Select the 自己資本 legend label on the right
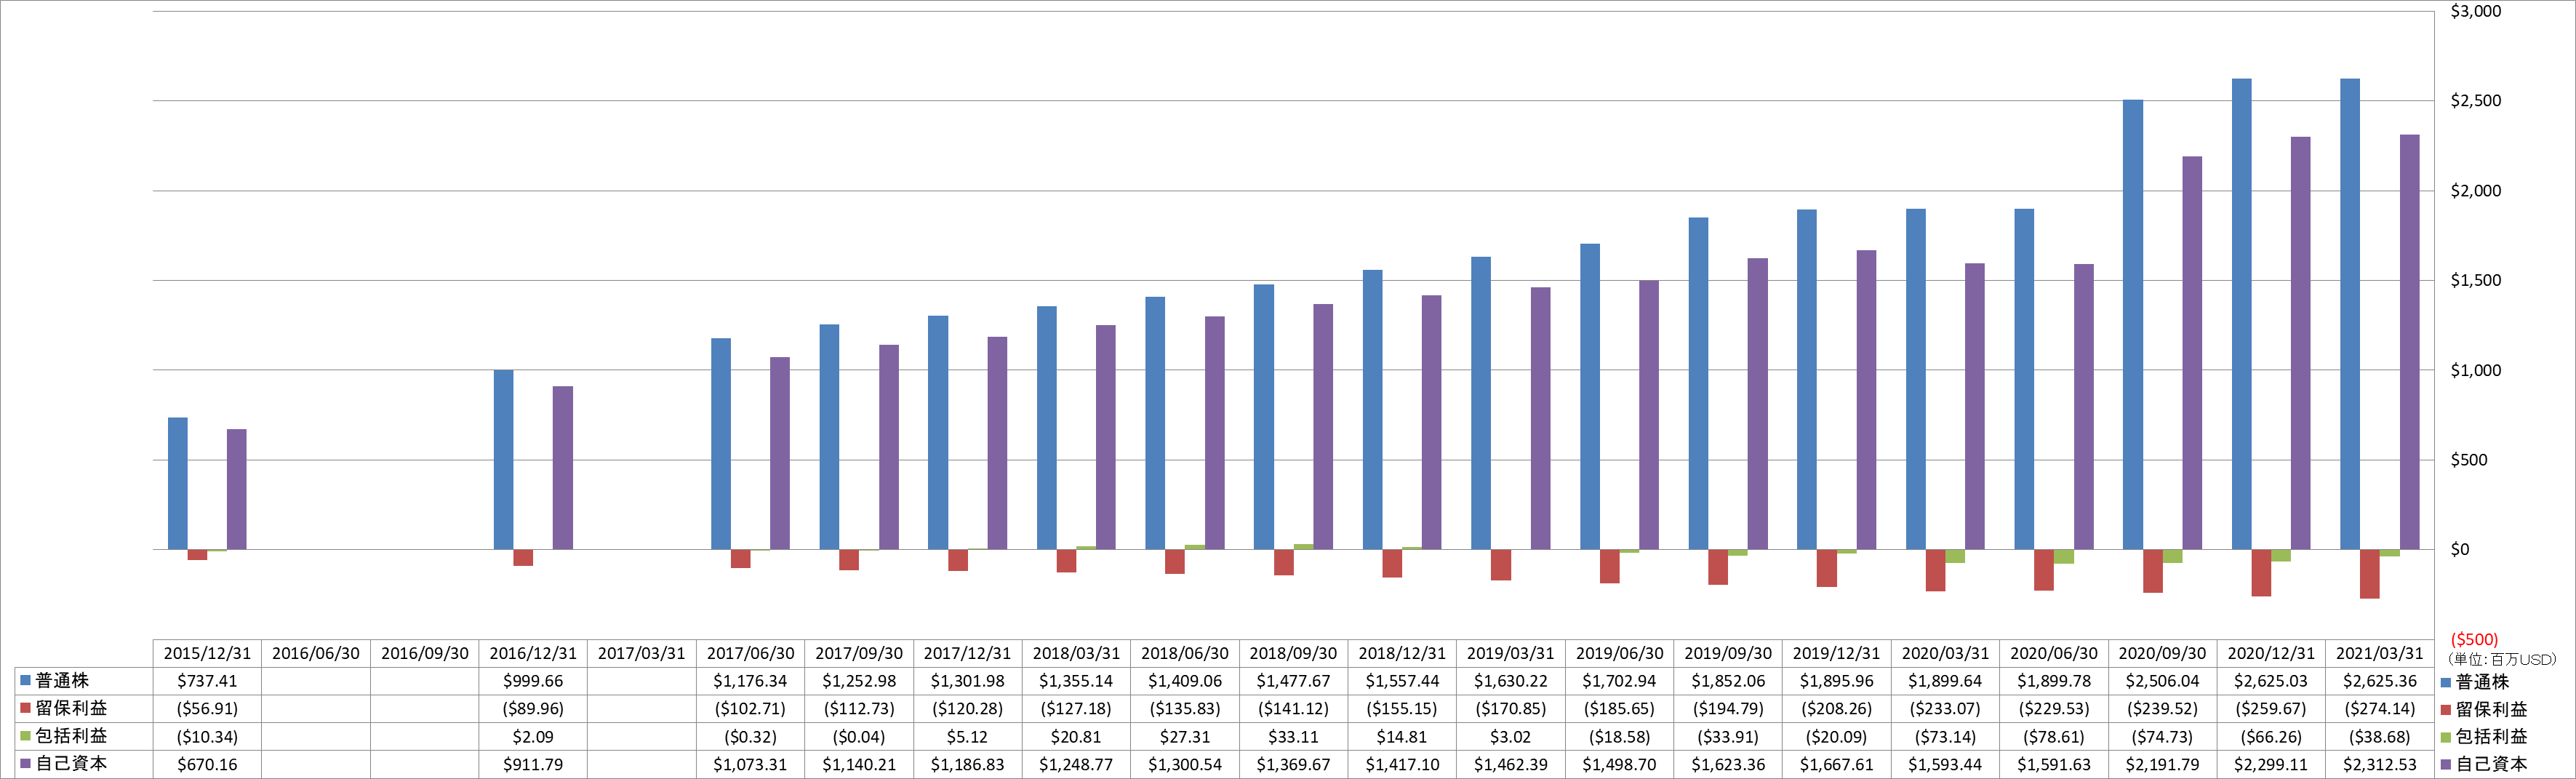 [x=2491, y=764]
